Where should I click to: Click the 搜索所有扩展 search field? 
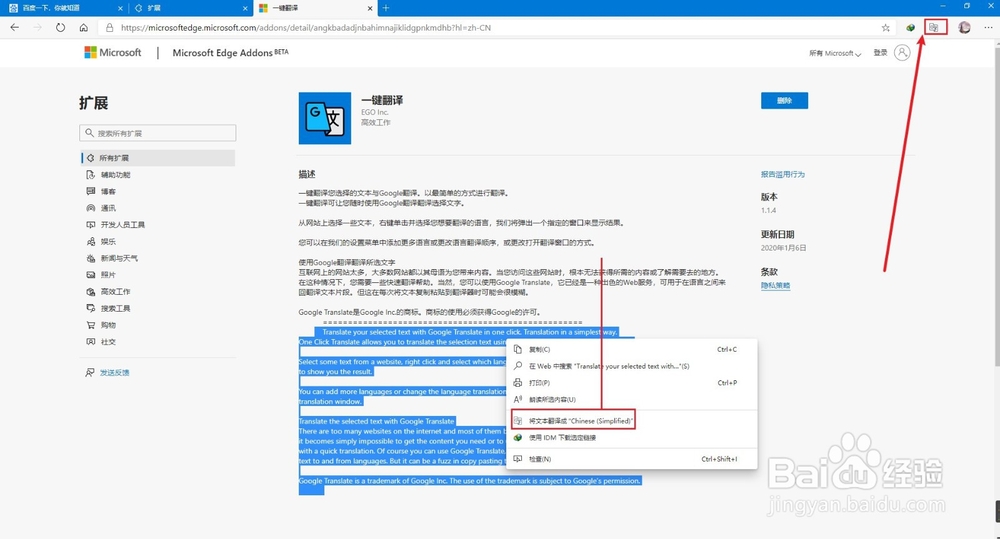click(158, 133)
